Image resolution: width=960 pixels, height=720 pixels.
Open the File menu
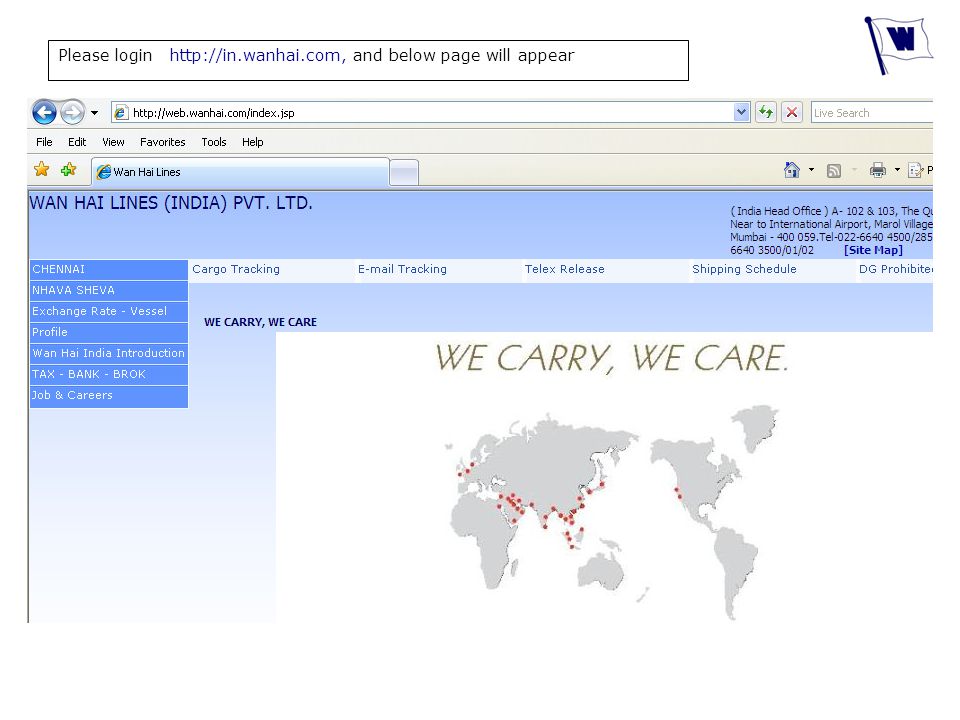pyautogui.click(x=44, y=142)
